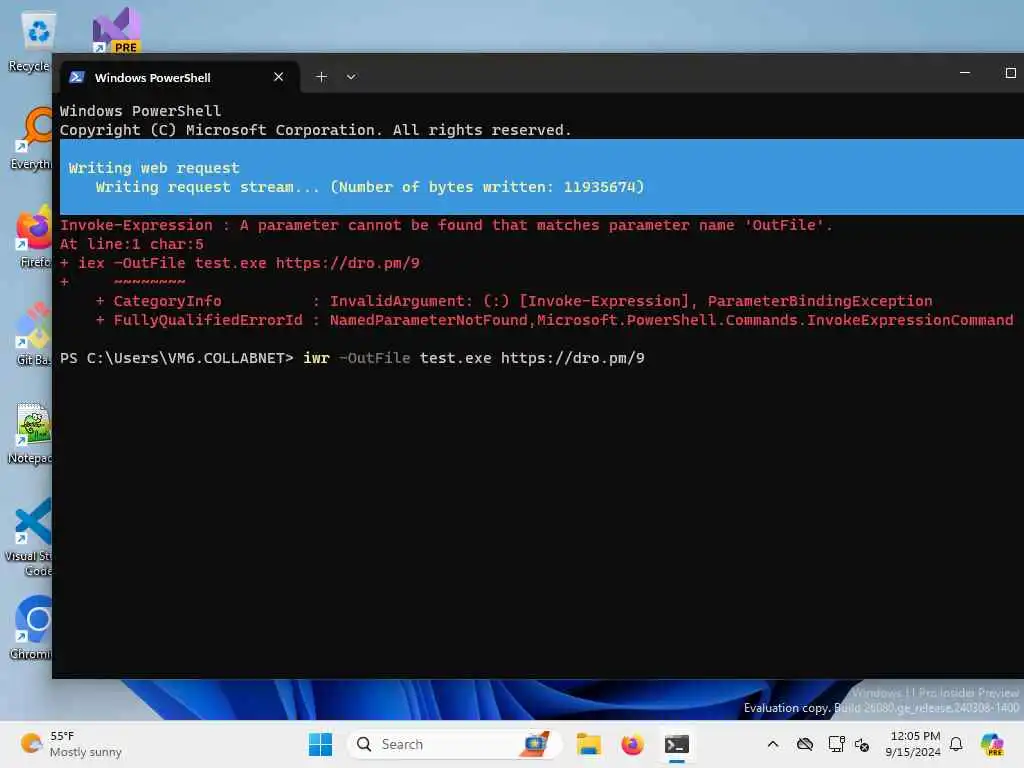
Task: Open a new terminal tab
Action: point(321,77)
